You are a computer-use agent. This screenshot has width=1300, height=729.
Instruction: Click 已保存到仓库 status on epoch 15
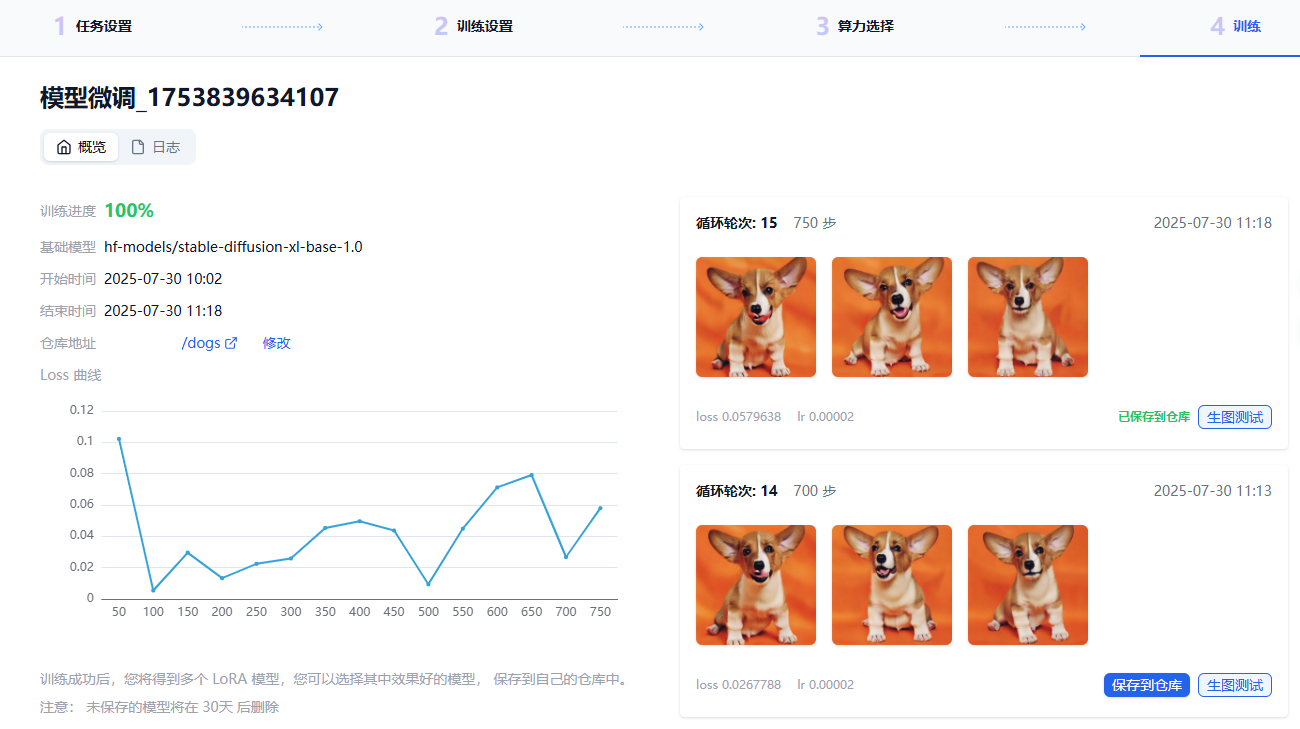[1154, 417]
